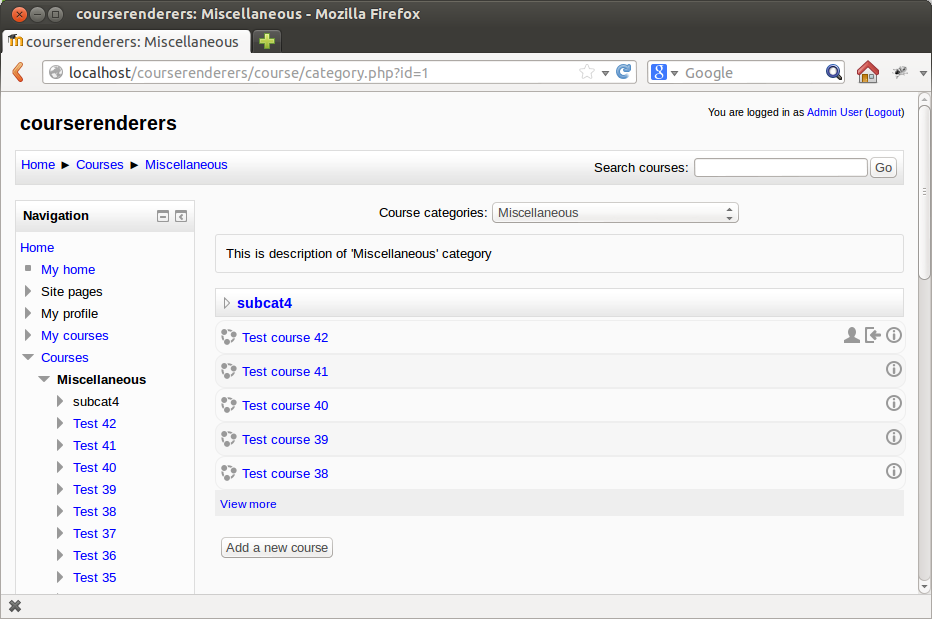Click the info icon for Test course 38
This screenshot has height=619, width=932.
893,472
